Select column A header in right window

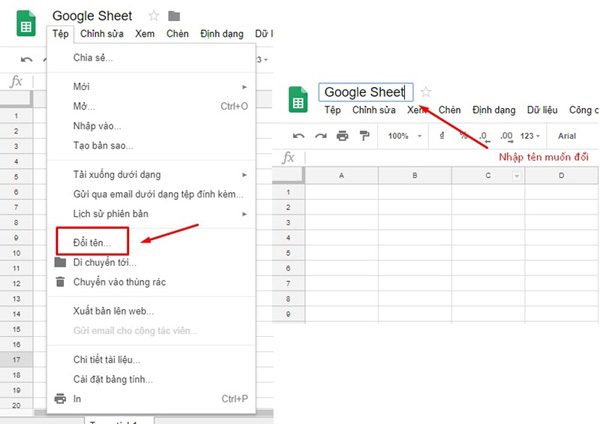click(342, 176)
